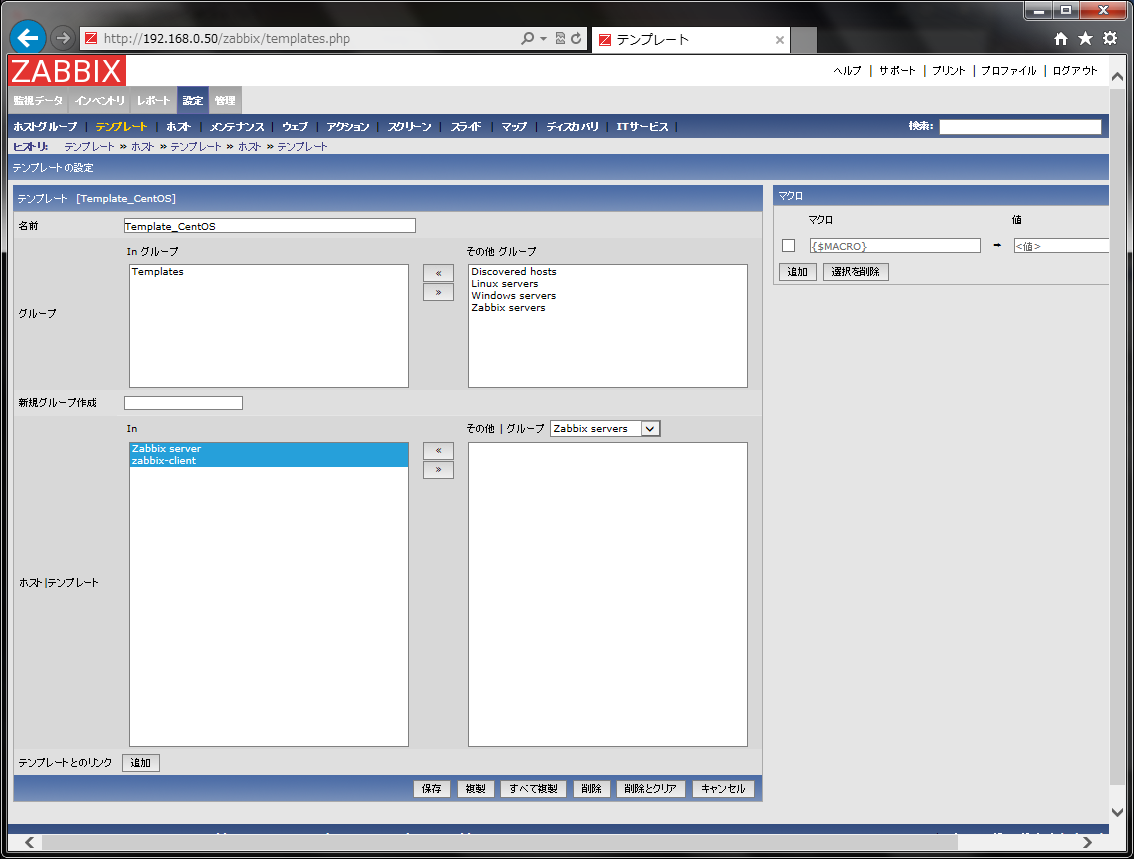Move hosts right with » button in hosts section
Screen dimensions: 1134x859
click(438, 469)
